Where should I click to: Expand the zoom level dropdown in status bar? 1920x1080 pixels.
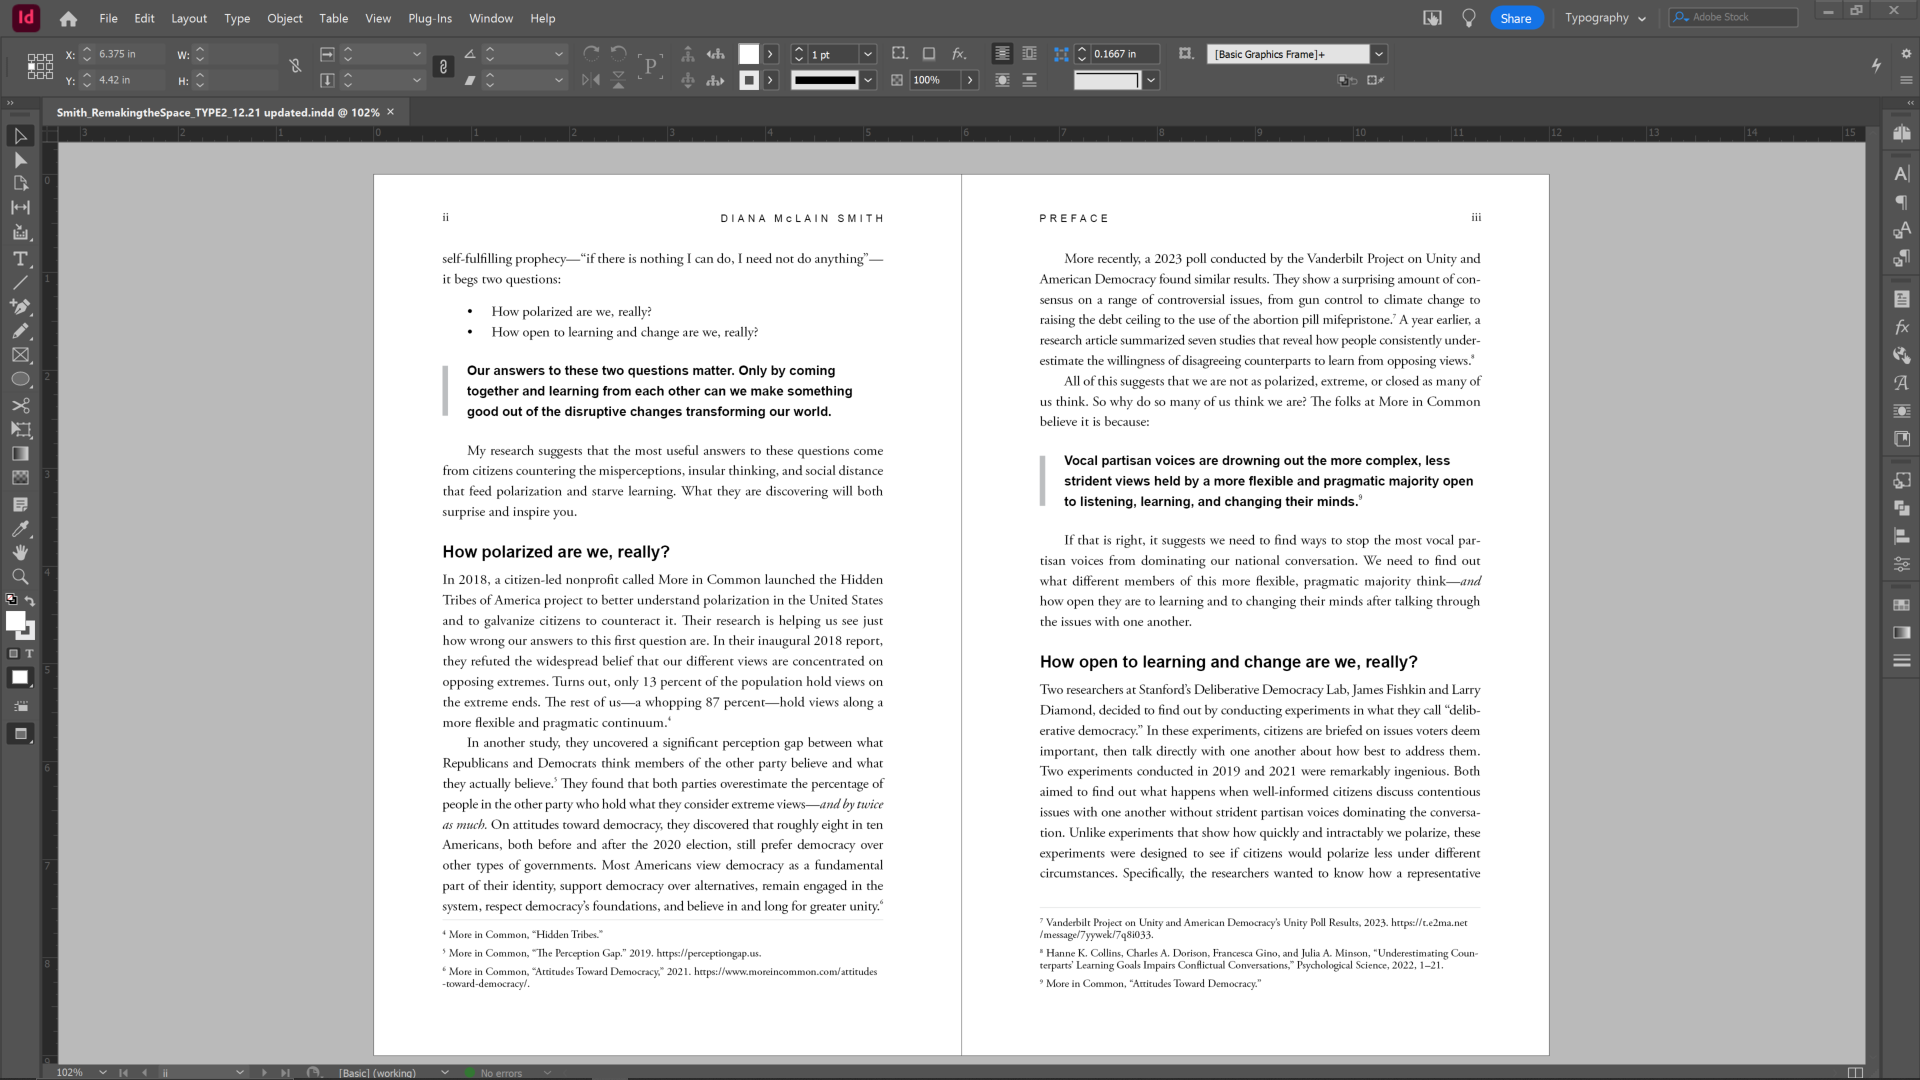[x=102, y=1072]
